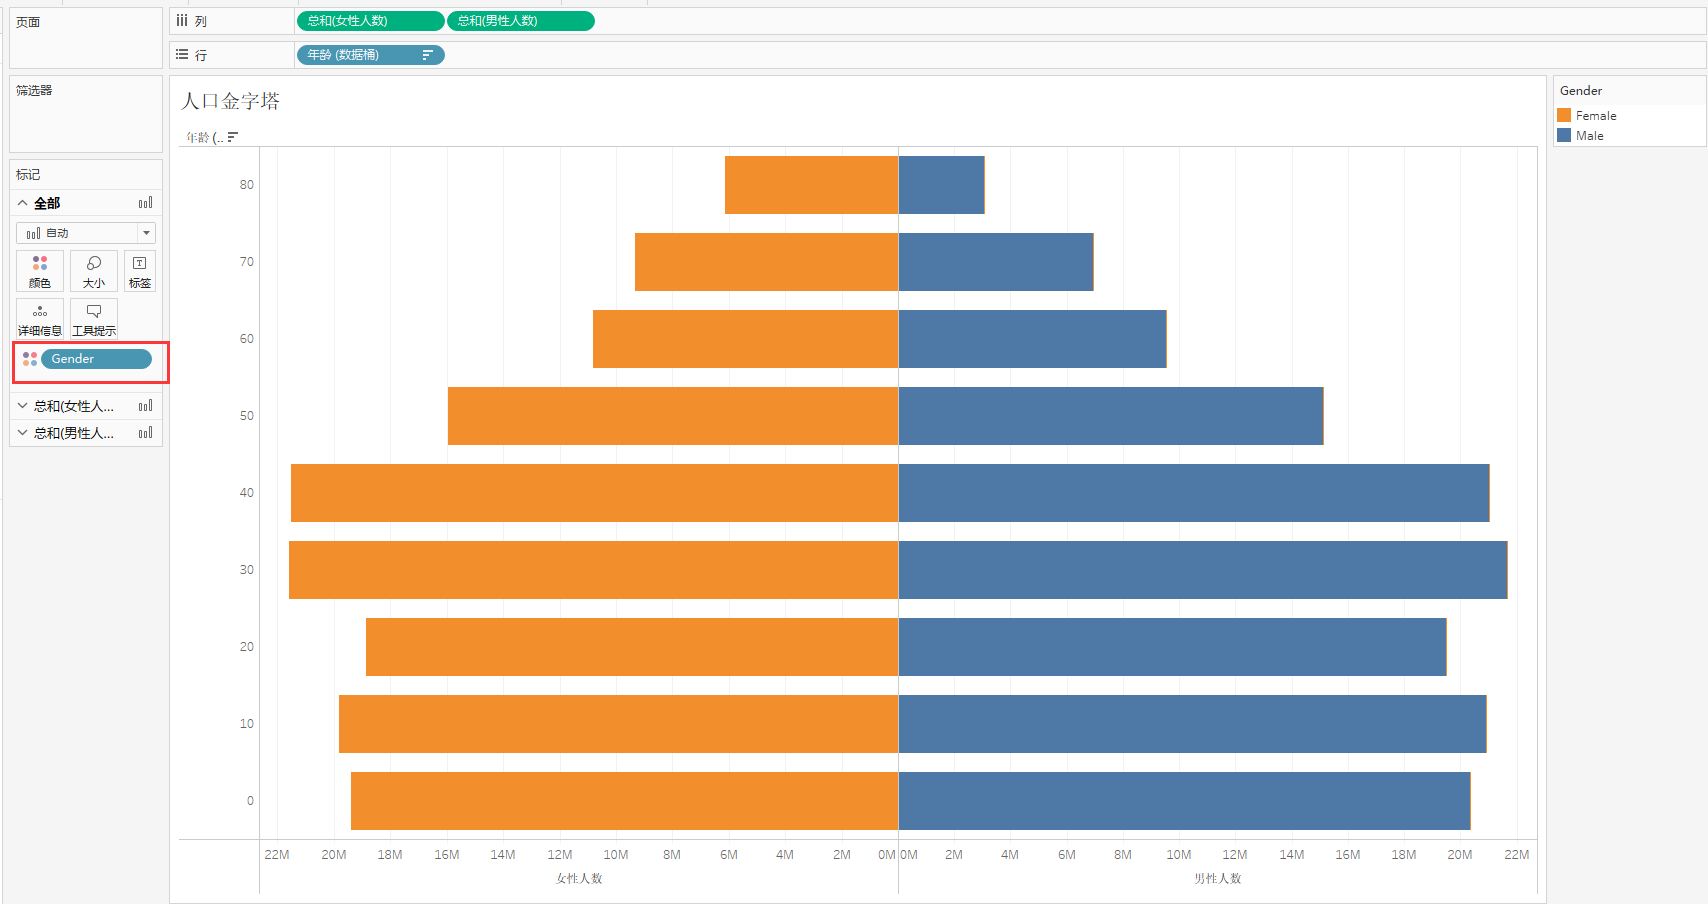Viewport: 1708px width, 904px height.
Task: Select the 总和(男性人数) pill on Columns shelf
Action: click(521, 21)
